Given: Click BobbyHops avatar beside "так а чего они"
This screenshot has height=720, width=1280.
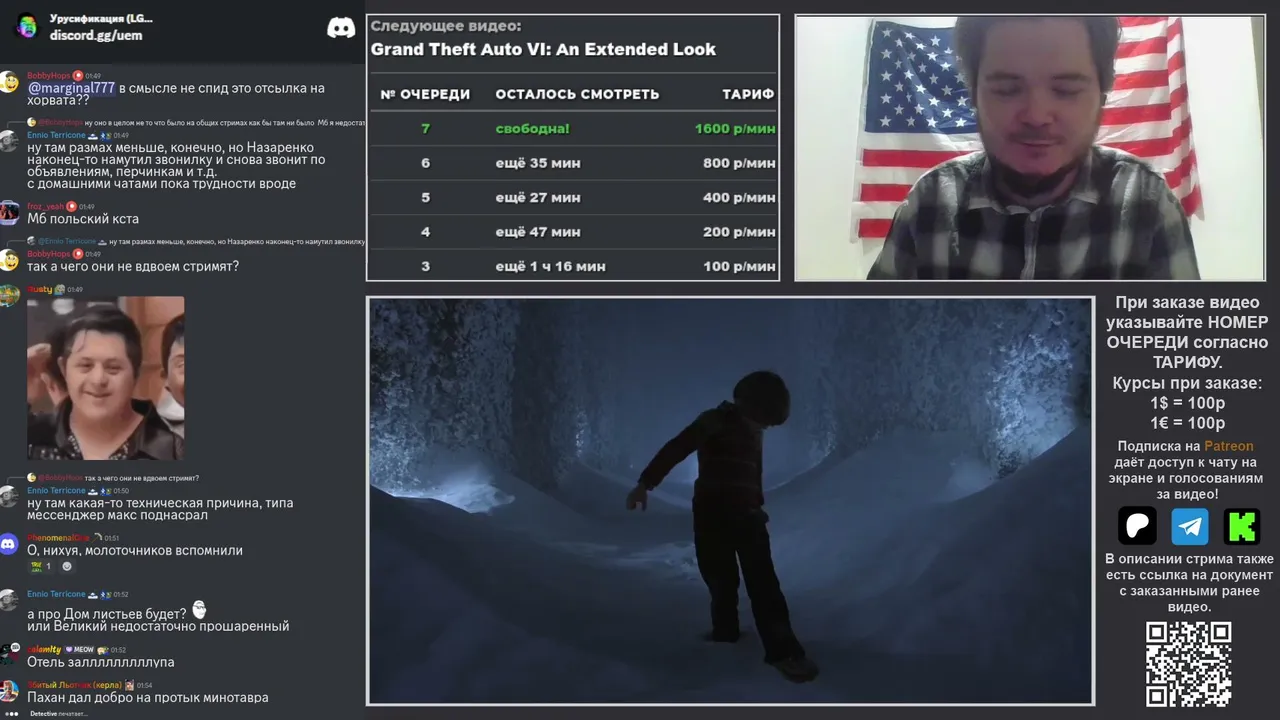Looking at the screenshot, I should coord(9,260).
